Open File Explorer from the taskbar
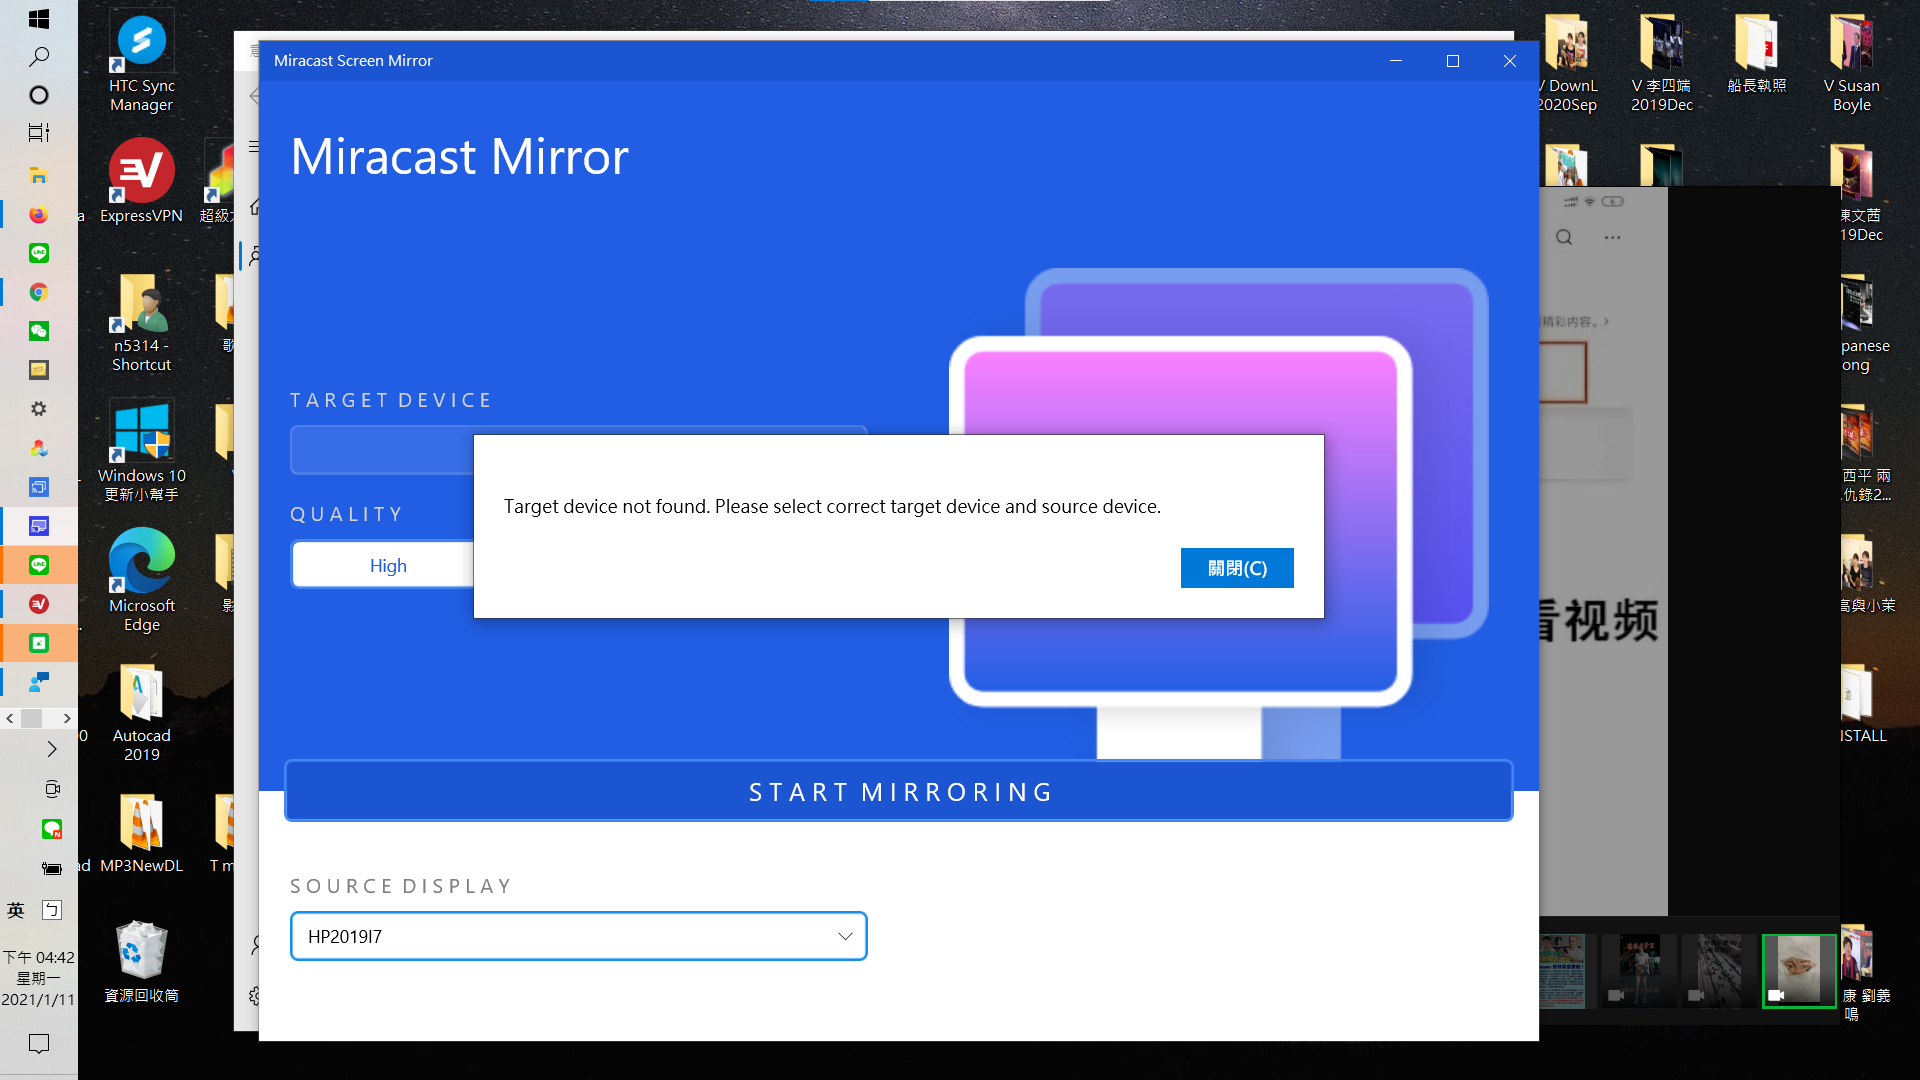The width and height of the screenshot is (1920, 1080). point(39,176)
